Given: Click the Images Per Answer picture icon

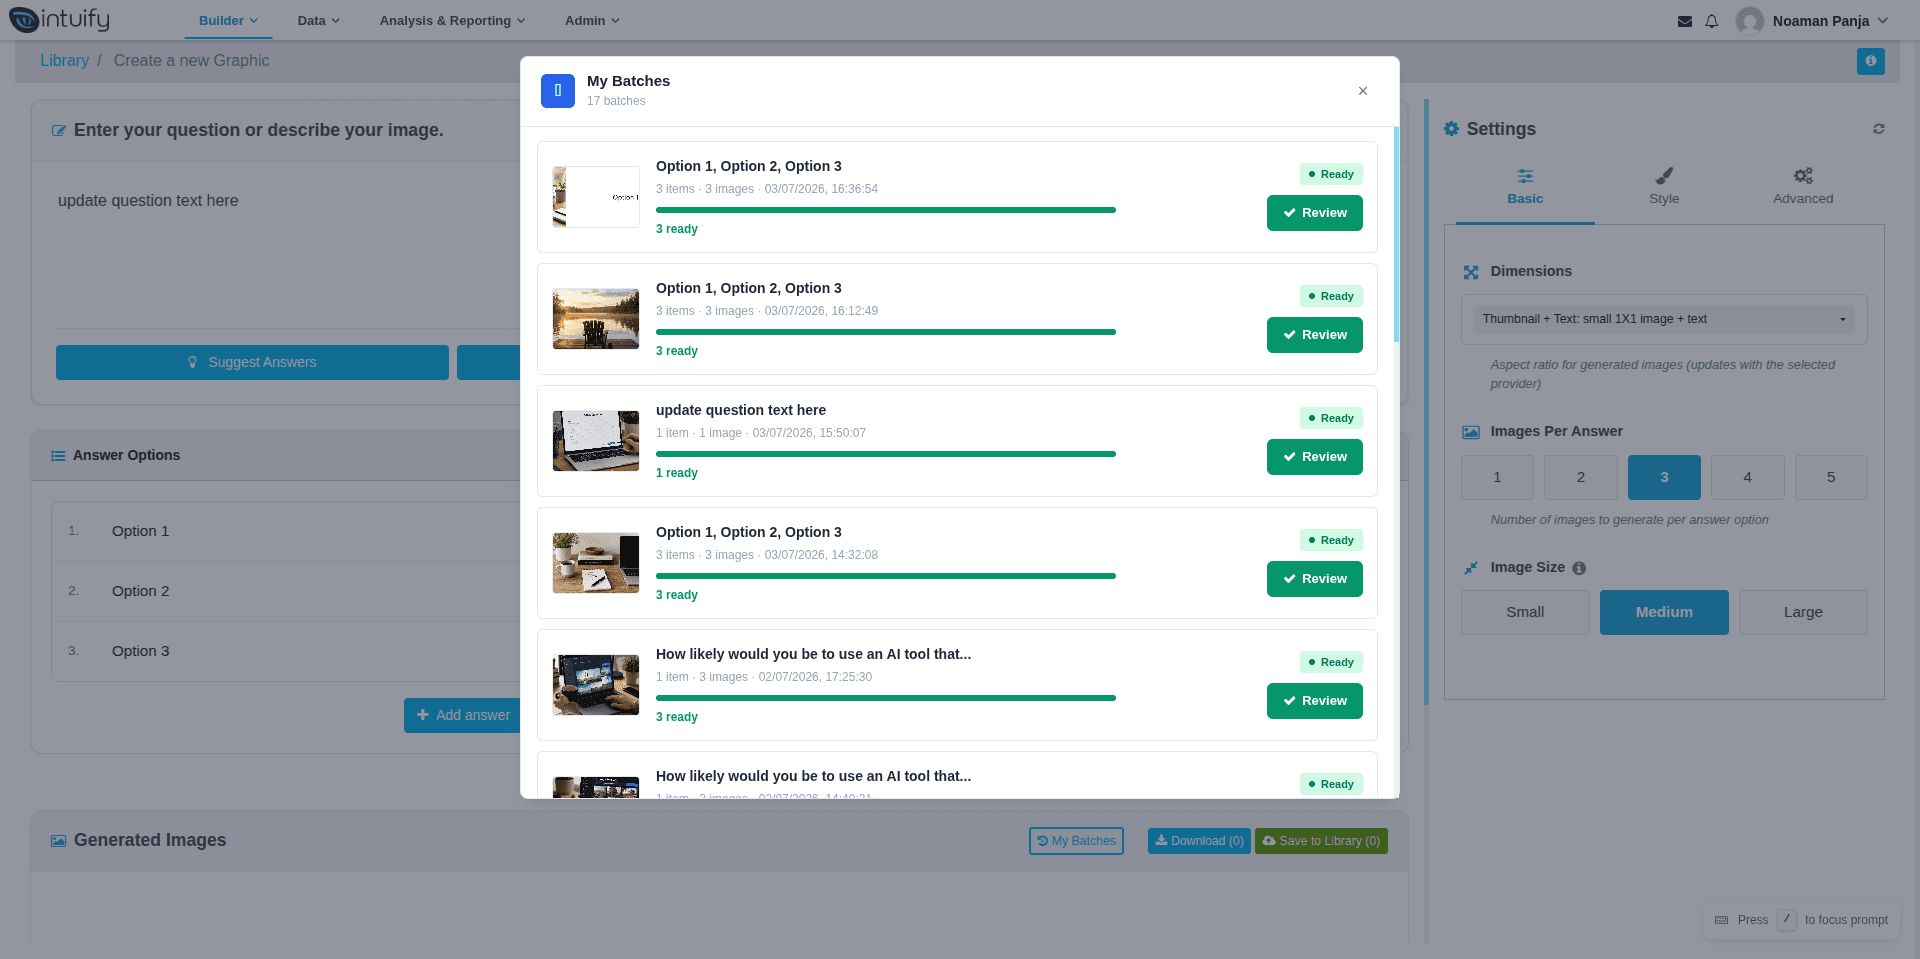Looking at the screenshot, I should tap(1471, 432).
